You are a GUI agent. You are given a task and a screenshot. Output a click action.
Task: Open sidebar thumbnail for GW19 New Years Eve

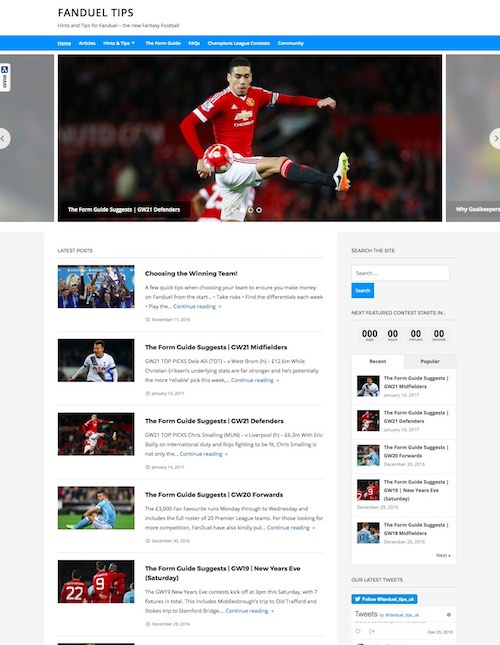(368, 490)
